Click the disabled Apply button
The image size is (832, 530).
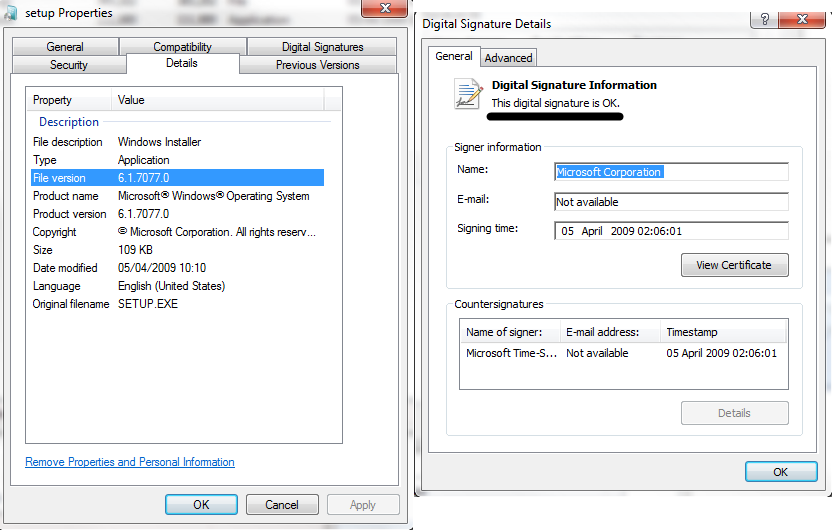[363, 505]
